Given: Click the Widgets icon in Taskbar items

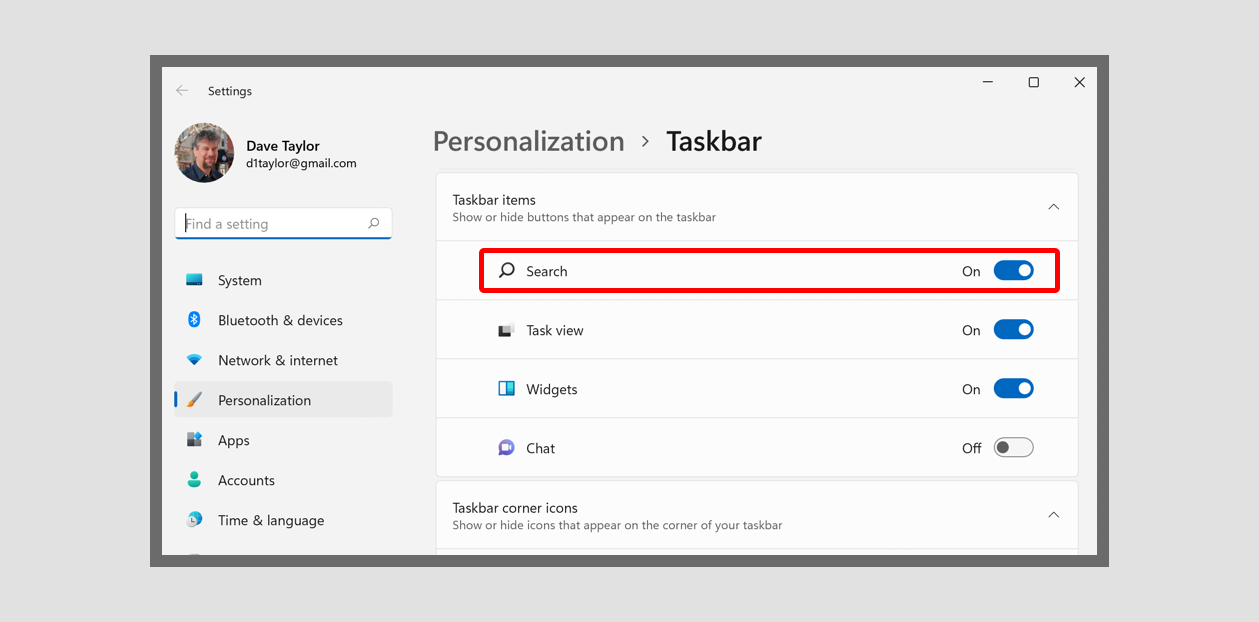Looking at the screenshot, I should pos(505,389).
